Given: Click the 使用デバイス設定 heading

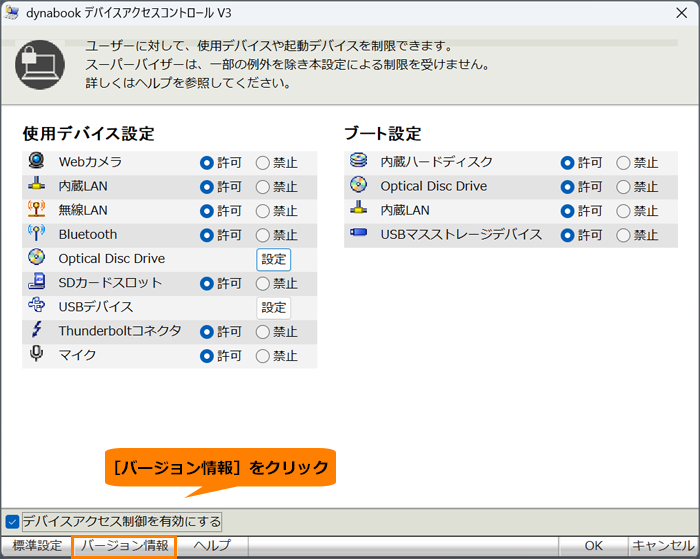Looking at the screenshot, I should pyautogui.click(x=88, y=133).
